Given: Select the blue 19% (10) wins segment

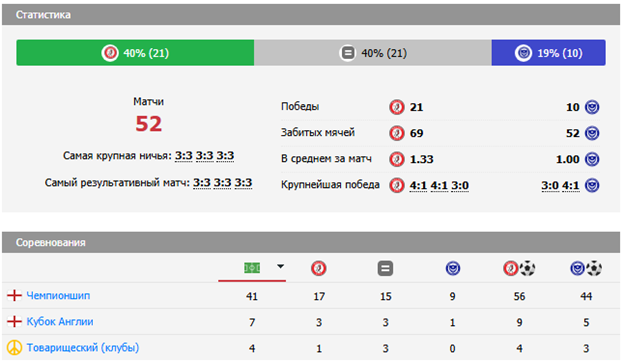Looking at the screenshot, I should (x=548, y=53).
